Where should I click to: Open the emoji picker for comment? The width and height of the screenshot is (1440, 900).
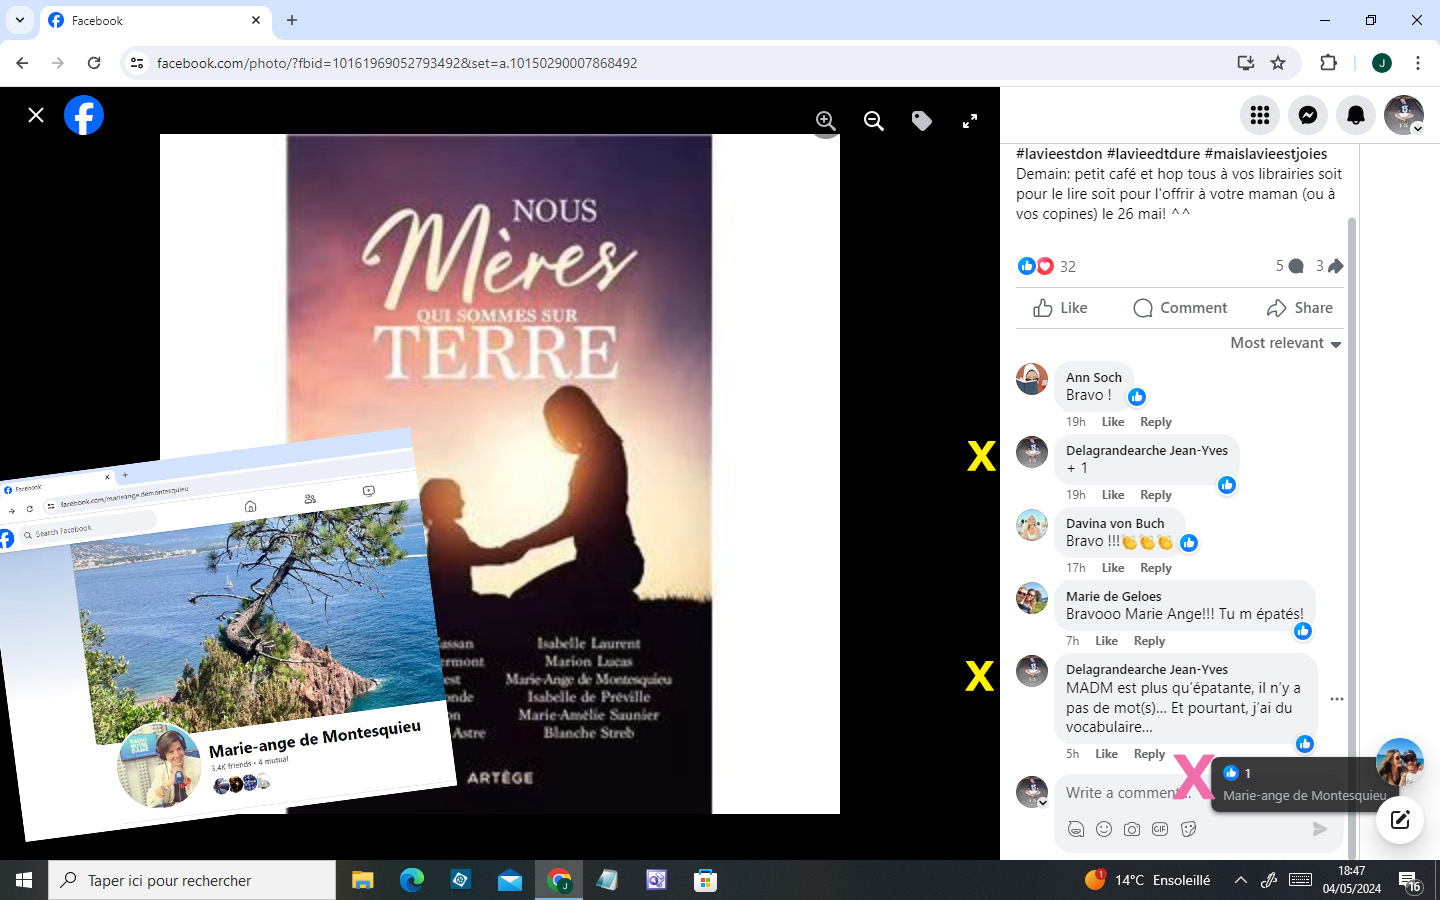click(x=1104, y=829)
